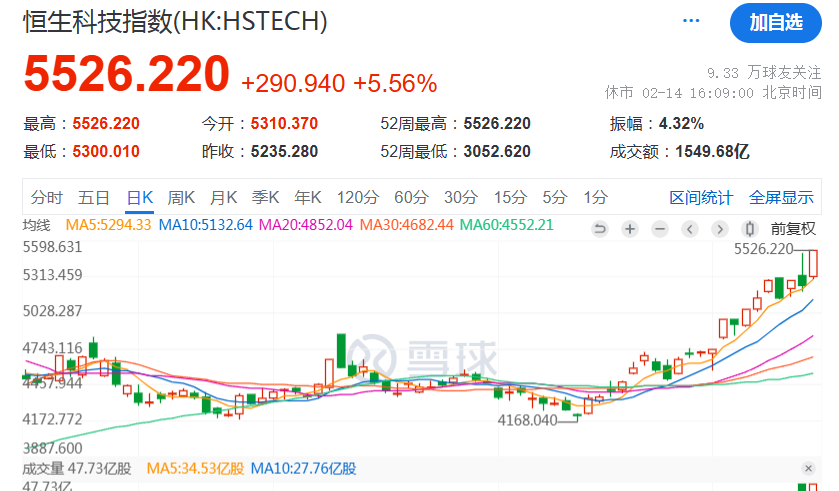The width and height of the screenshot is (839, 491).
Task: Select the 年K yearly candlestick tab
Action: pyautogui.click(x=308, y=197)
